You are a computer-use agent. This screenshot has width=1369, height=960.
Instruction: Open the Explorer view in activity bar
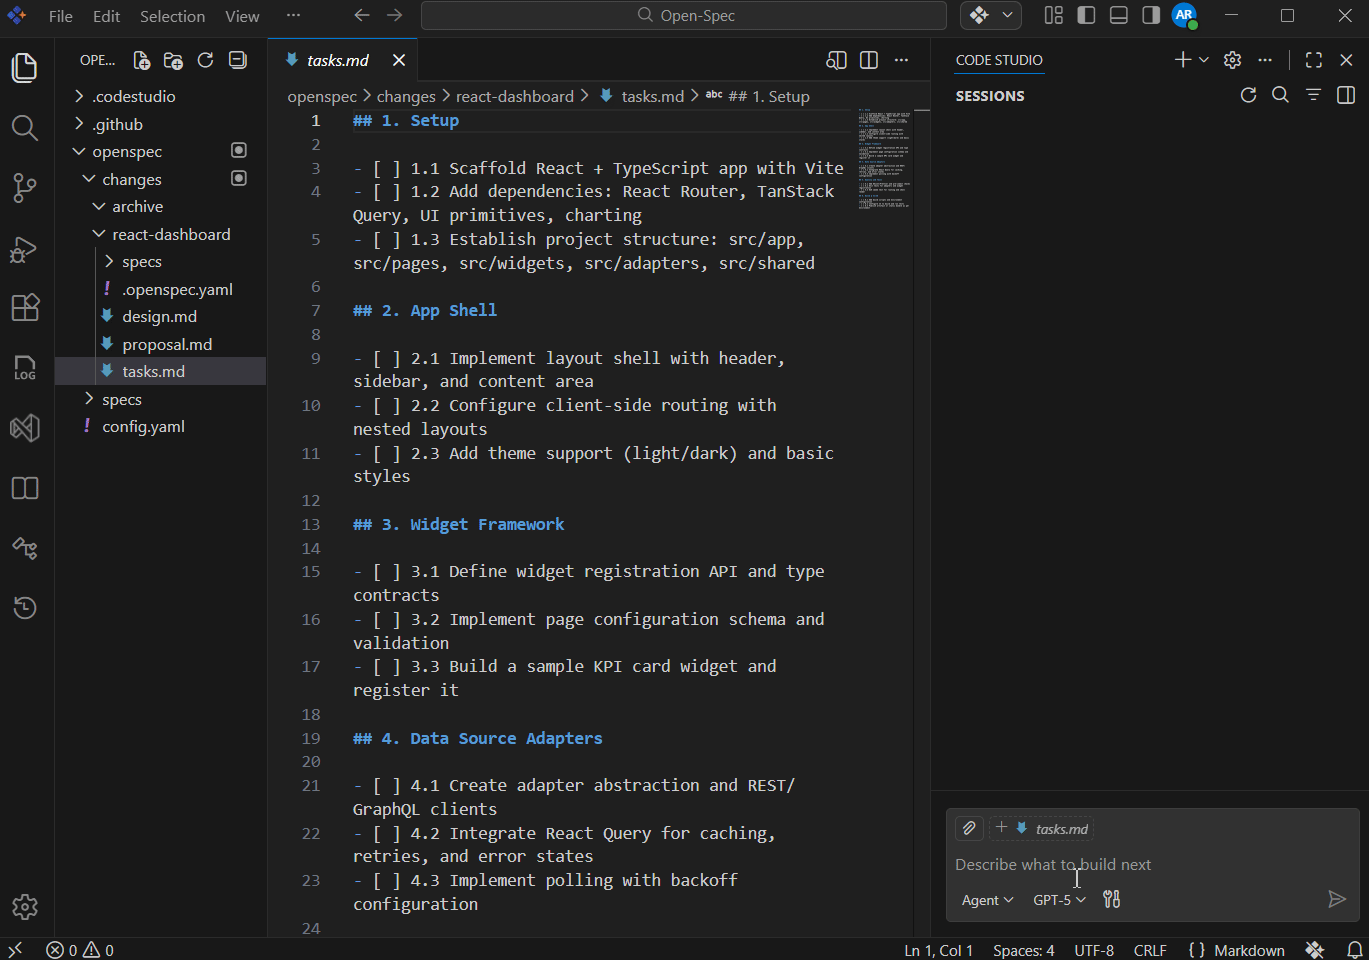[25, 68]
